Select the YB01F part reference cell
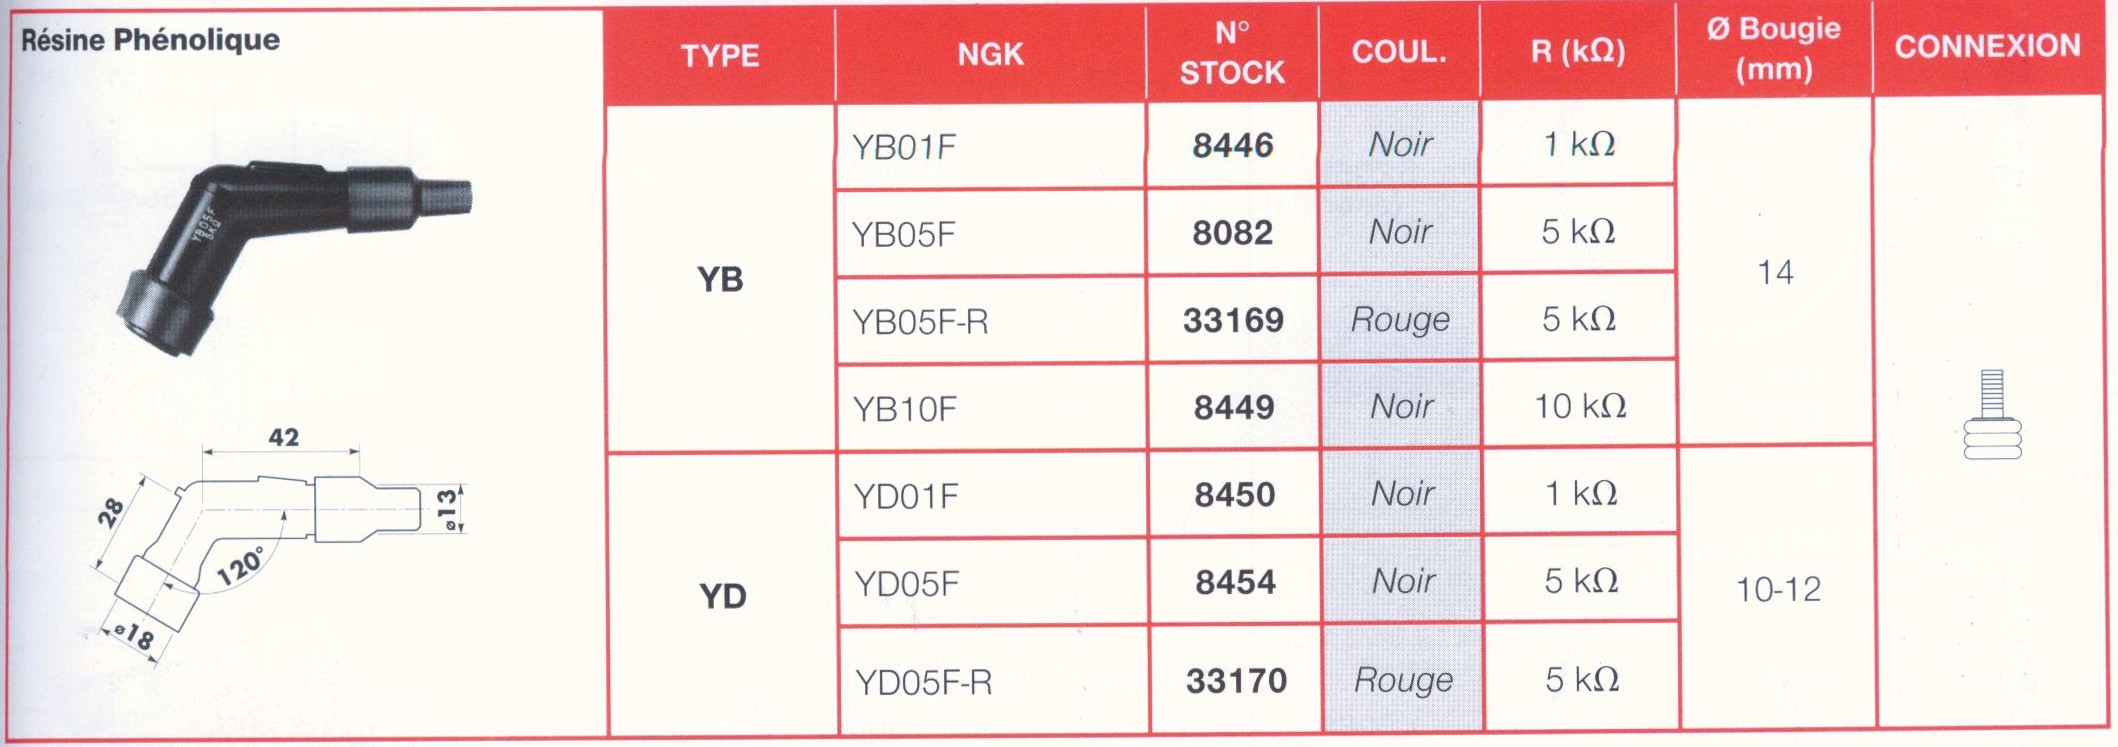Screen dimensions: 2118x747 (904, 148)
